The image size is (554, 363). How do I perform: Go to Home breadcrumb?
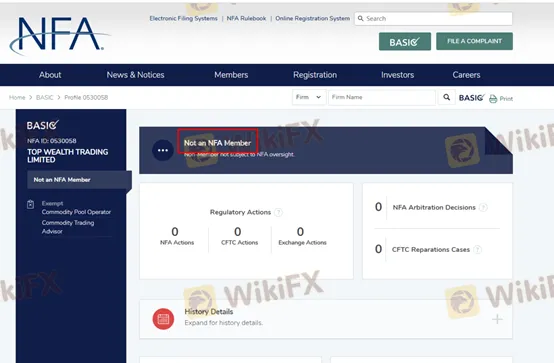pos(17,98)
